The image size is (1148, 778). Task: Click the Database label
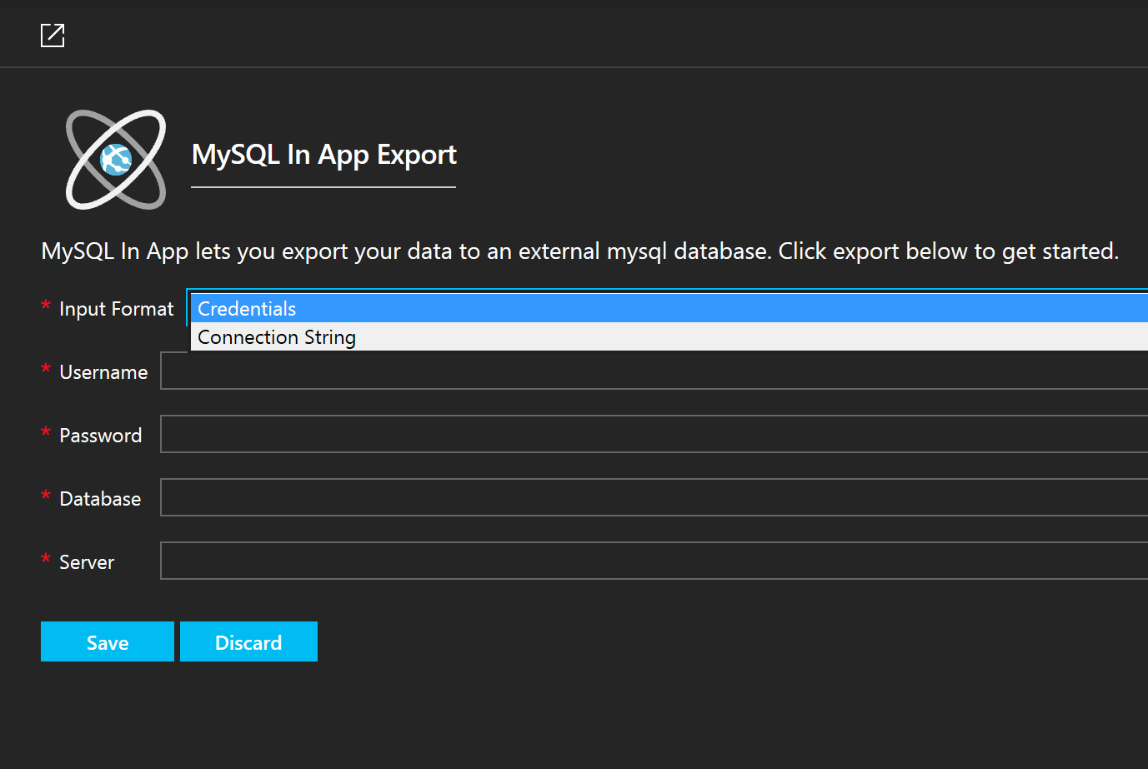[100, 499]
